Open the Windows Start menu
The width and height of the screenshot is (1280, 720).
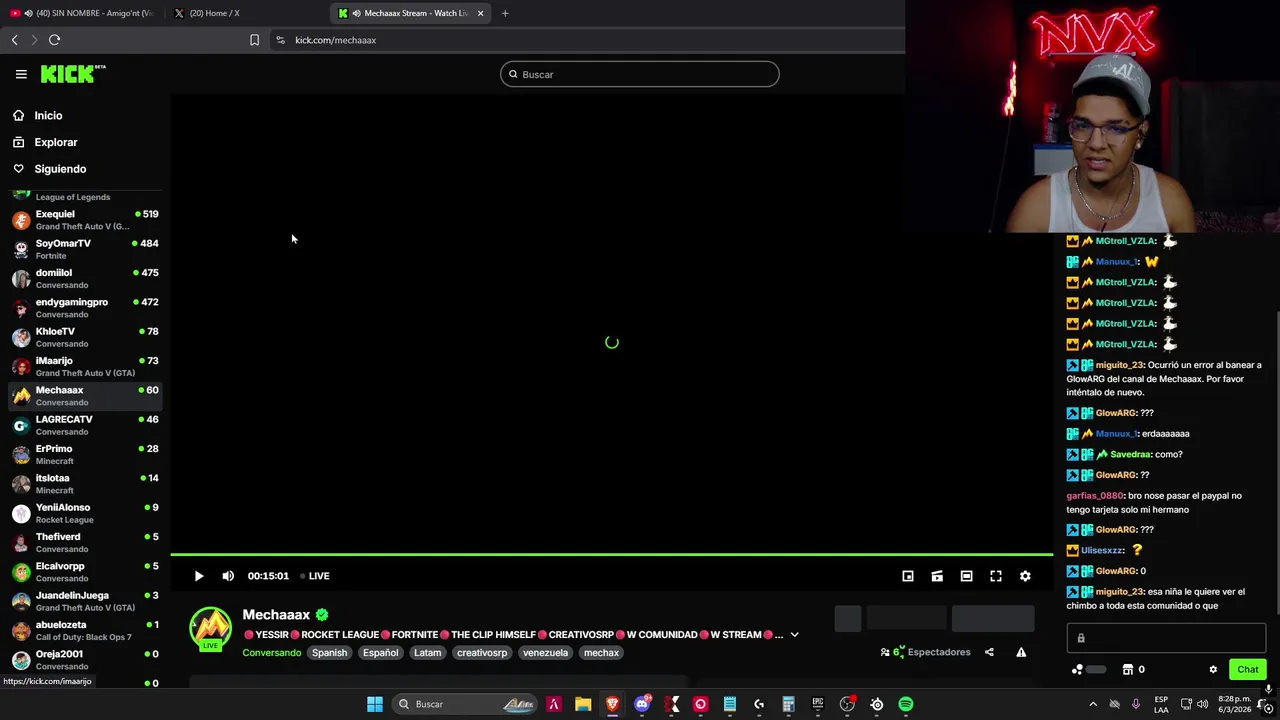[x=375, y=704]
